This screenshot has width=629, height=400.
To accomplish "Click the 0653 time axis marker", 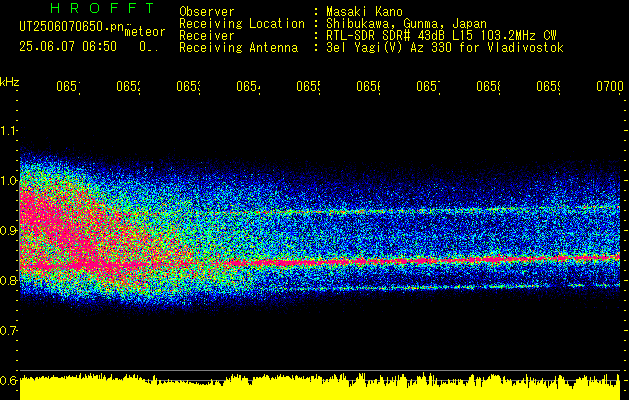I will click(188, 87).
